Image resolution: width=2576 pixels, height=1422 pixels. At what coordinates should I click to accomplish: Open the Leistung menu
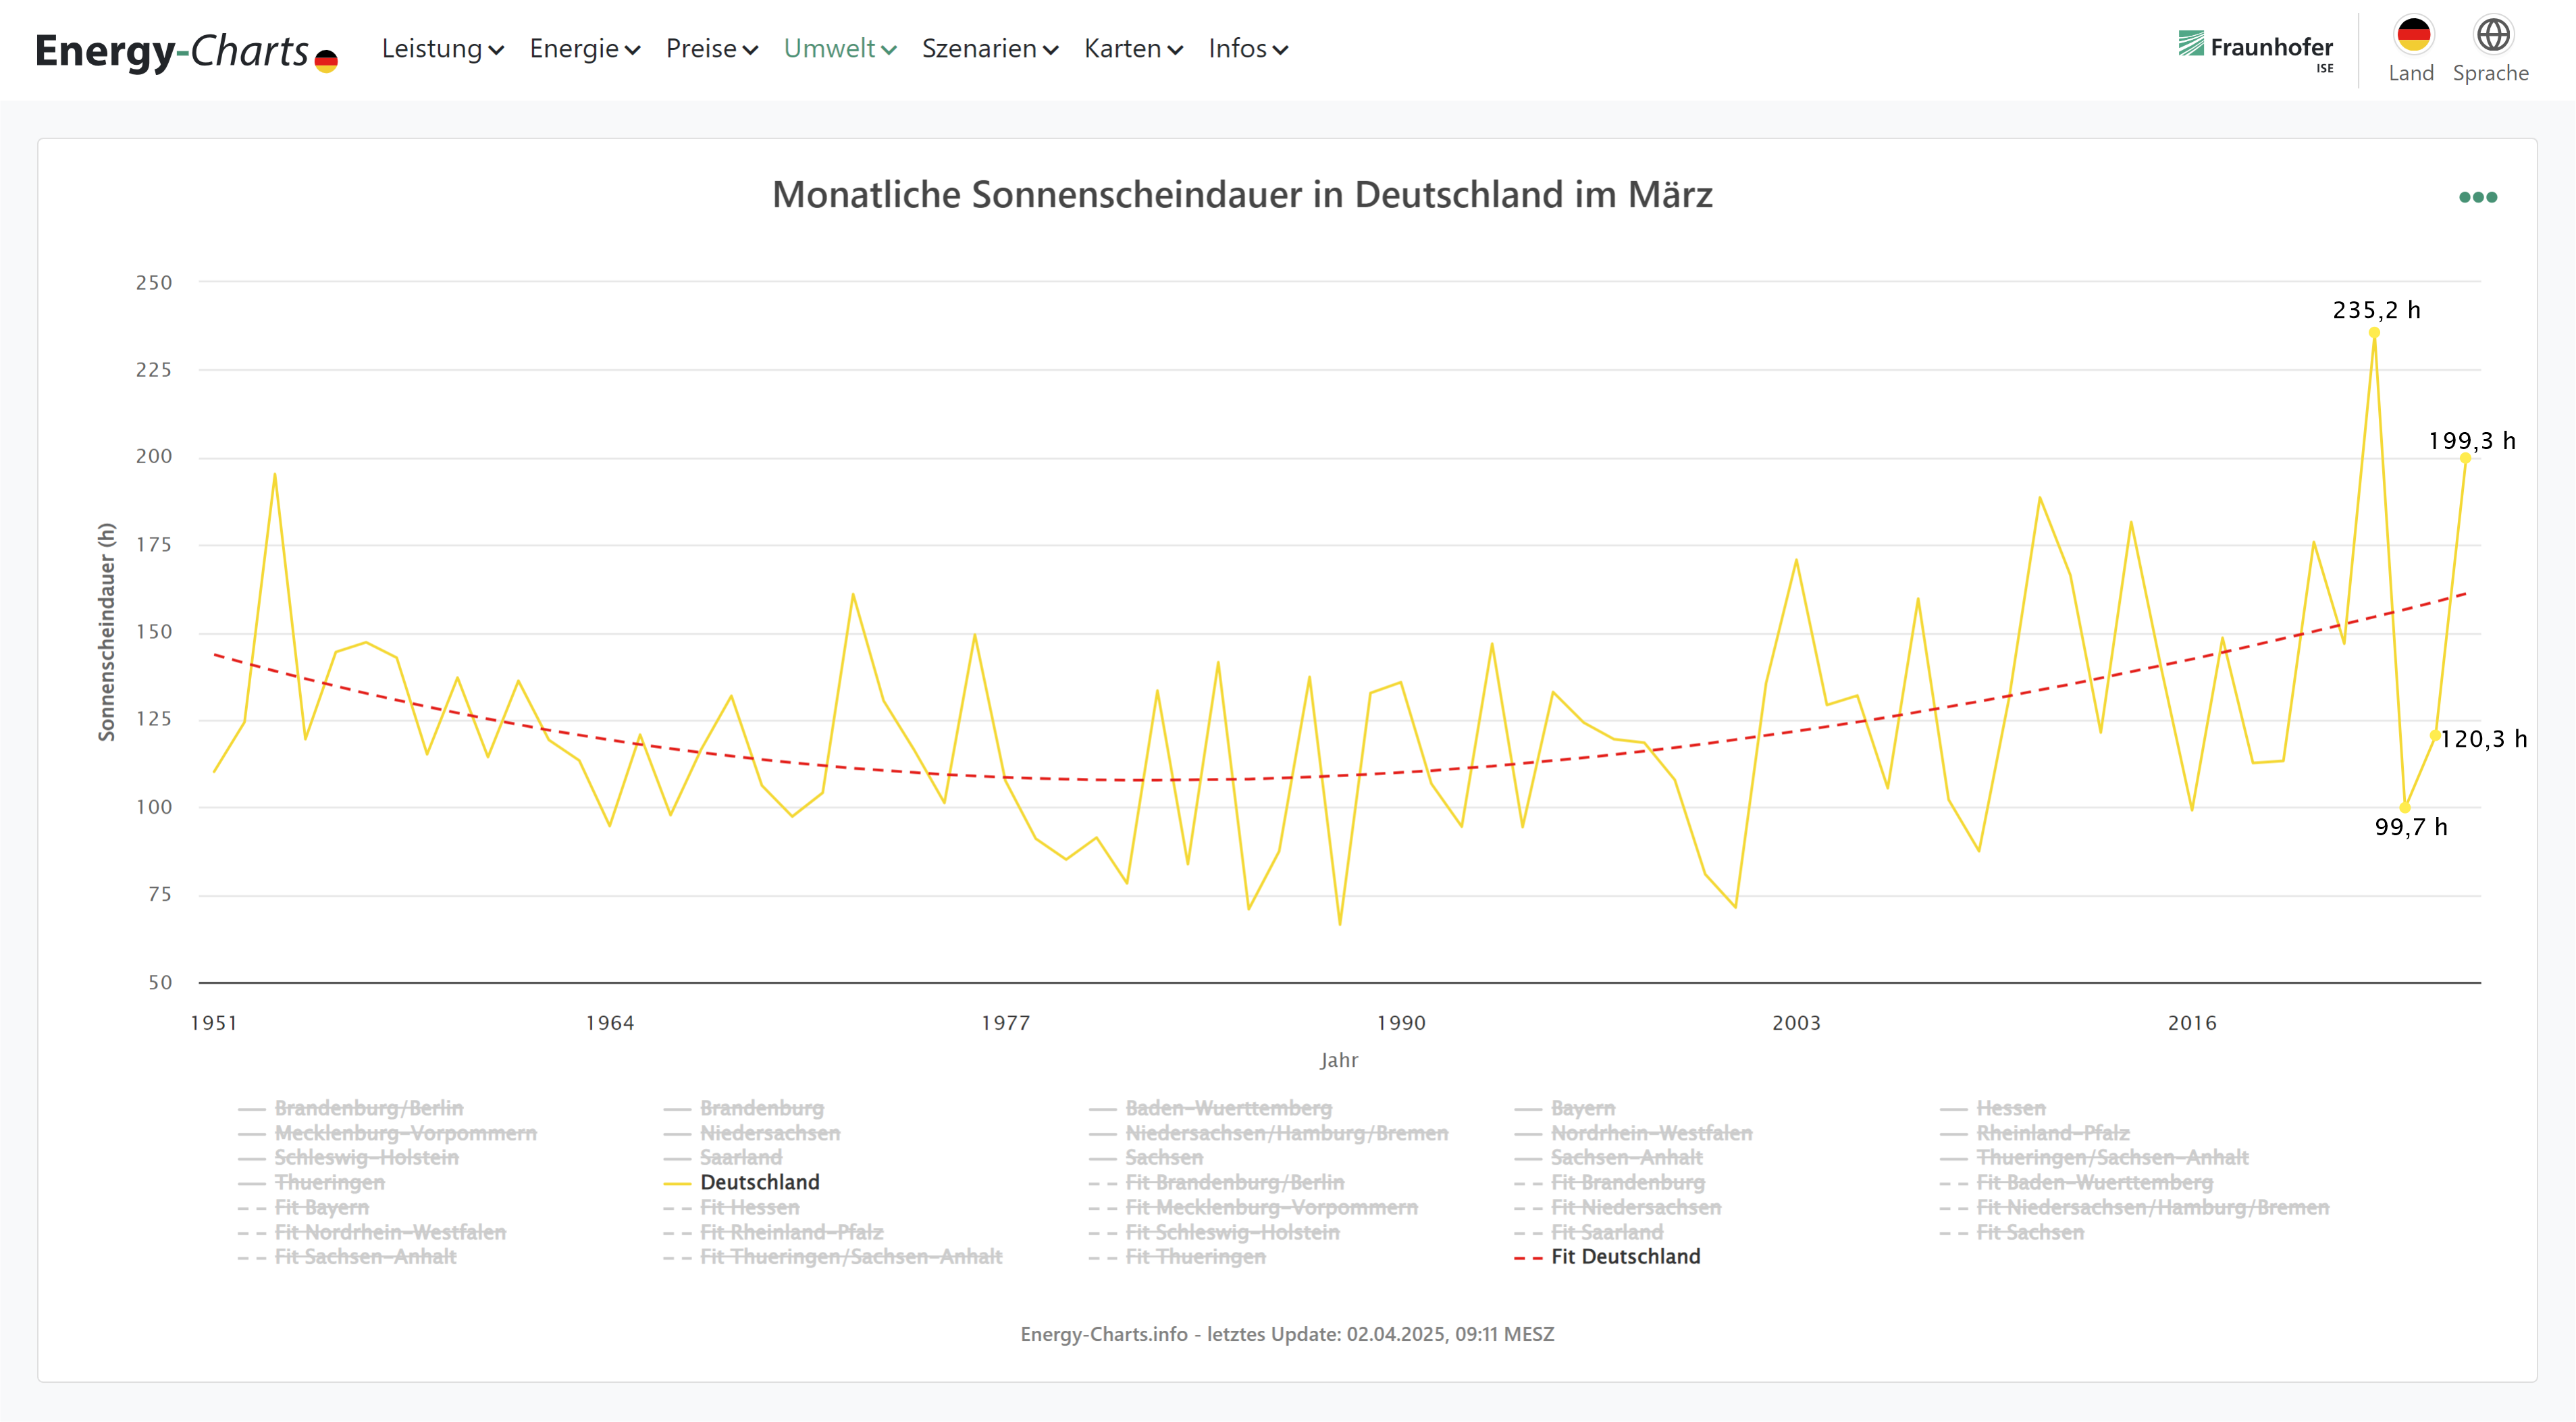(443, 48)
